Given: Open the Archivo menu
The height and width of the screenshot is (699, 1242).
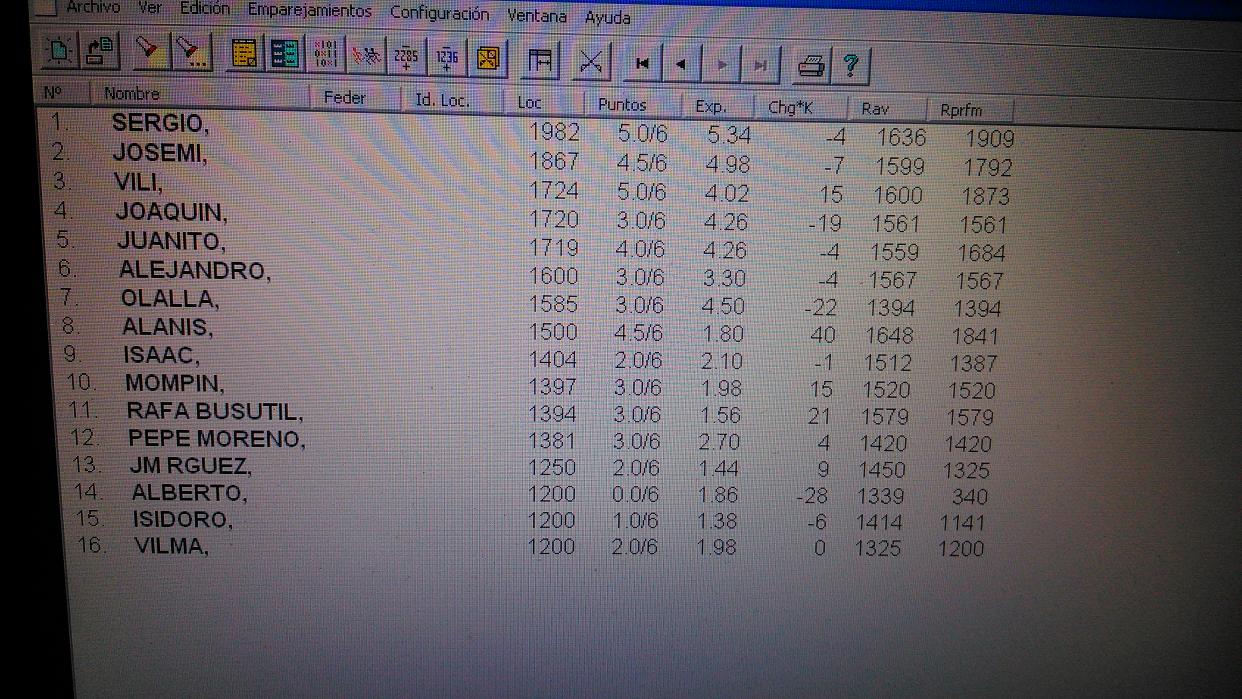Looking at the screenshot, I should pyautogui.click(x=92, y=7).
